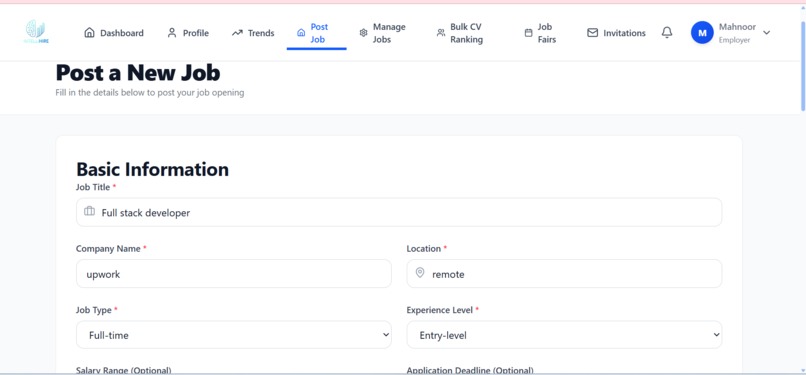Viewport: 806px width, 375px height.
Task: Click the blue M user avatar
Action: (702, 33)
